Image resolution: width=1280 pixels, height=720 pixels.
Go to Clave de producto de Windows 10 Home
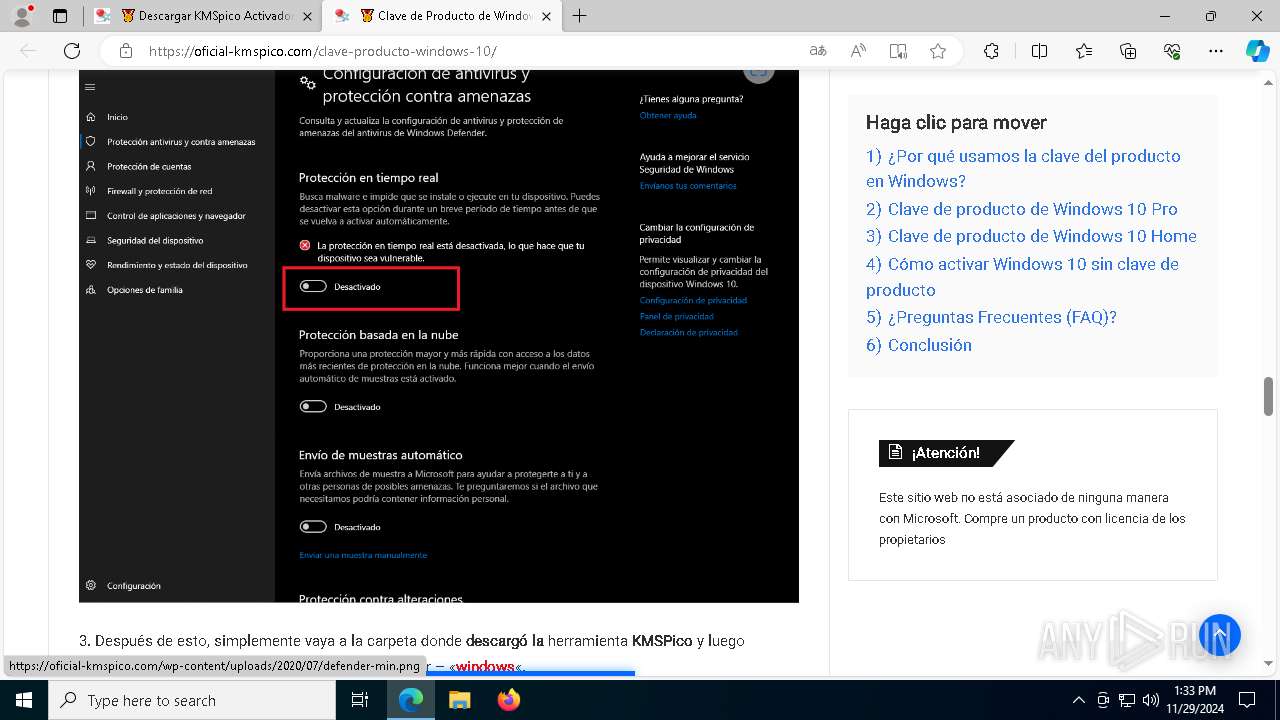(1031, 236)
